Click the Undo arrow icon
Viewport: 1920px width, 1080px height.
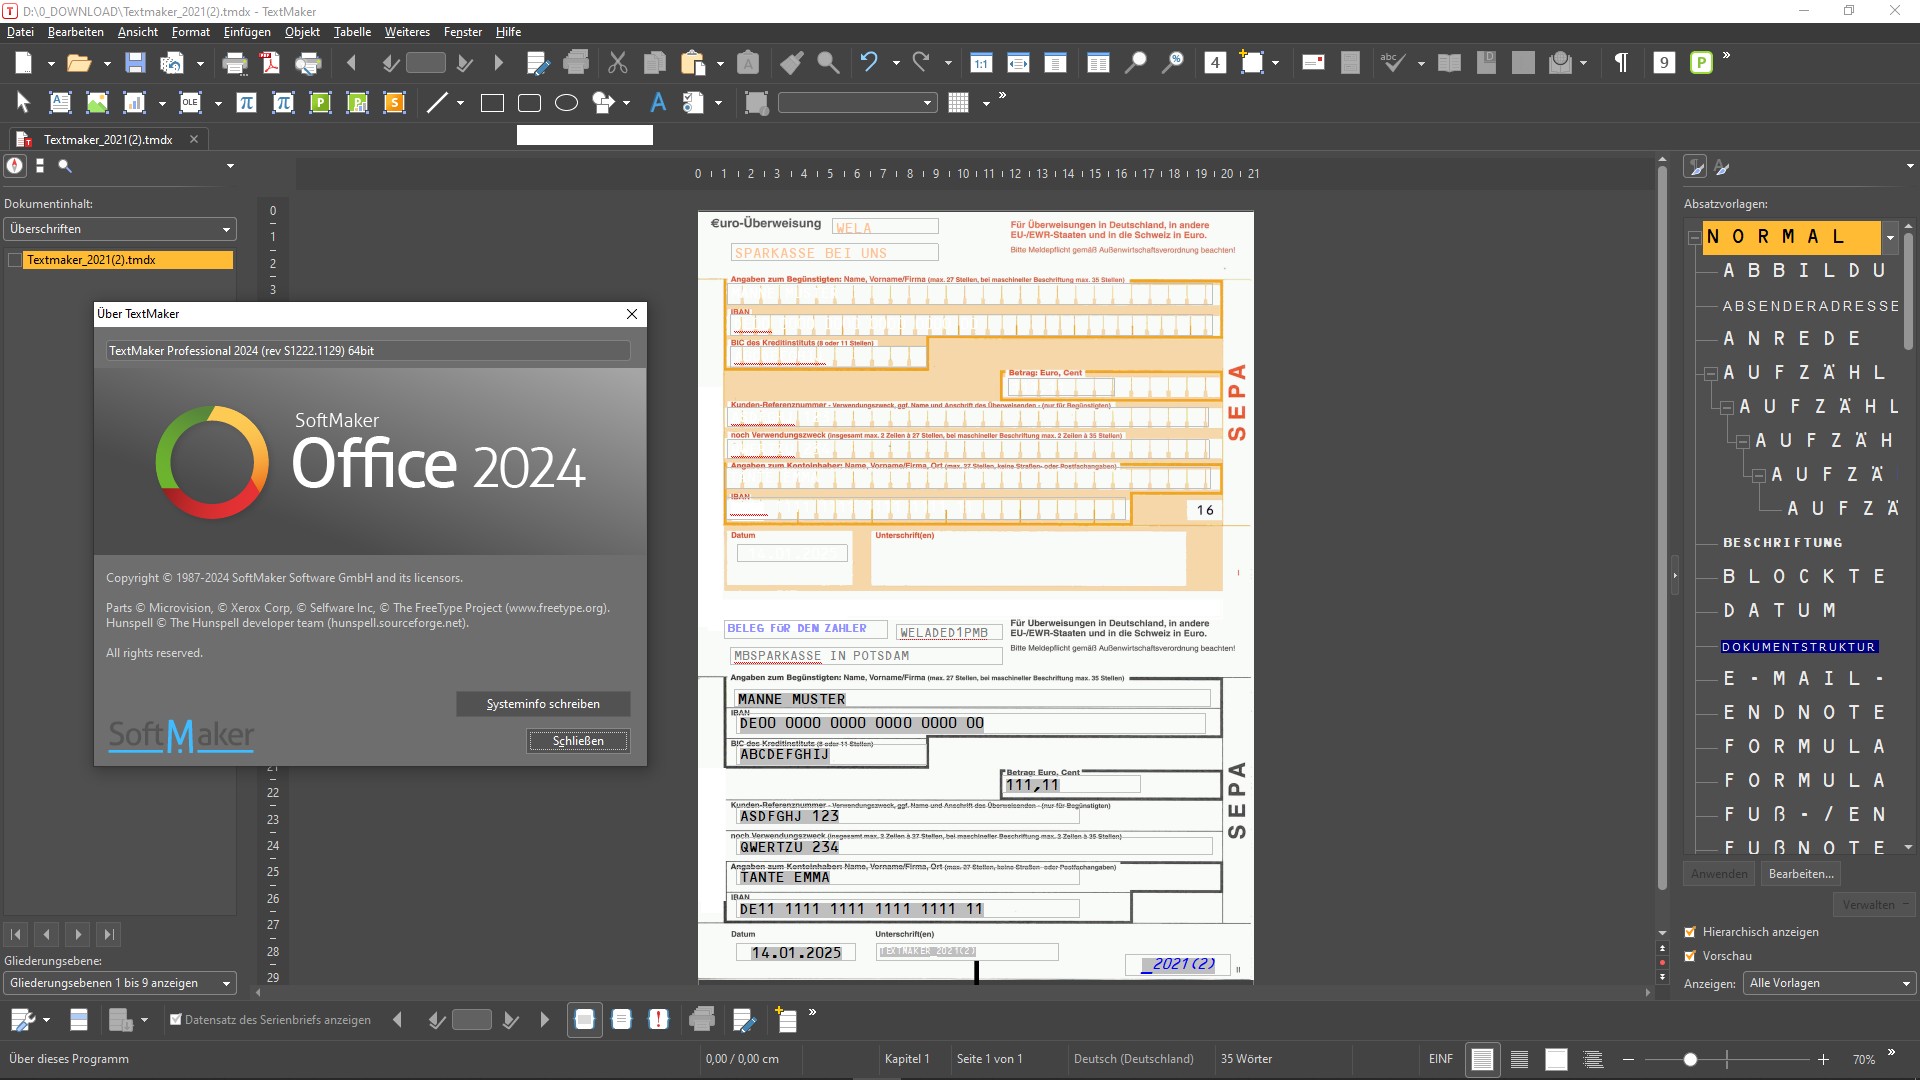pyautogui.click(x=868, y=63)
